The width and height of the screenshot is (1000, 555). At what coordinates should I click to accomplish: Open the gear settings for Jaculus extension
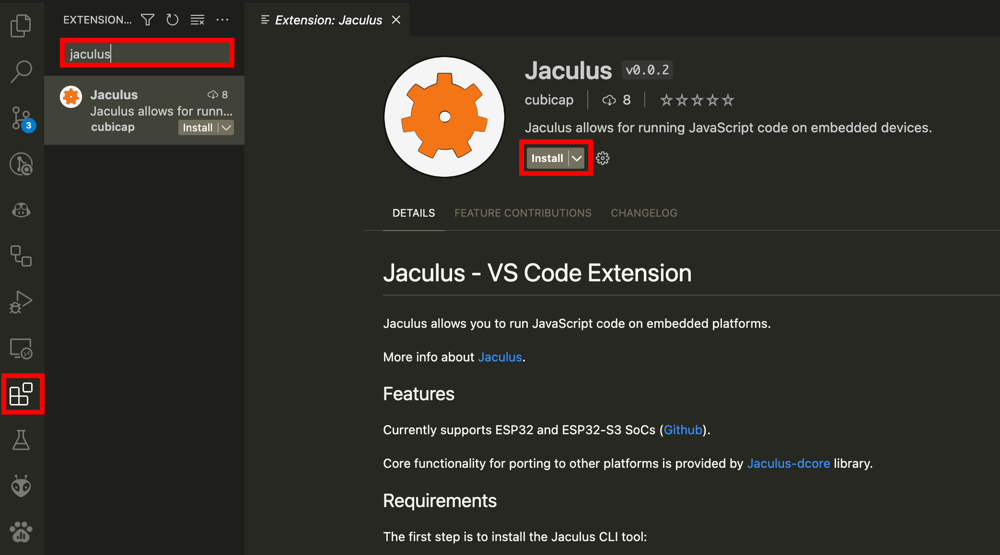(603, 158)
